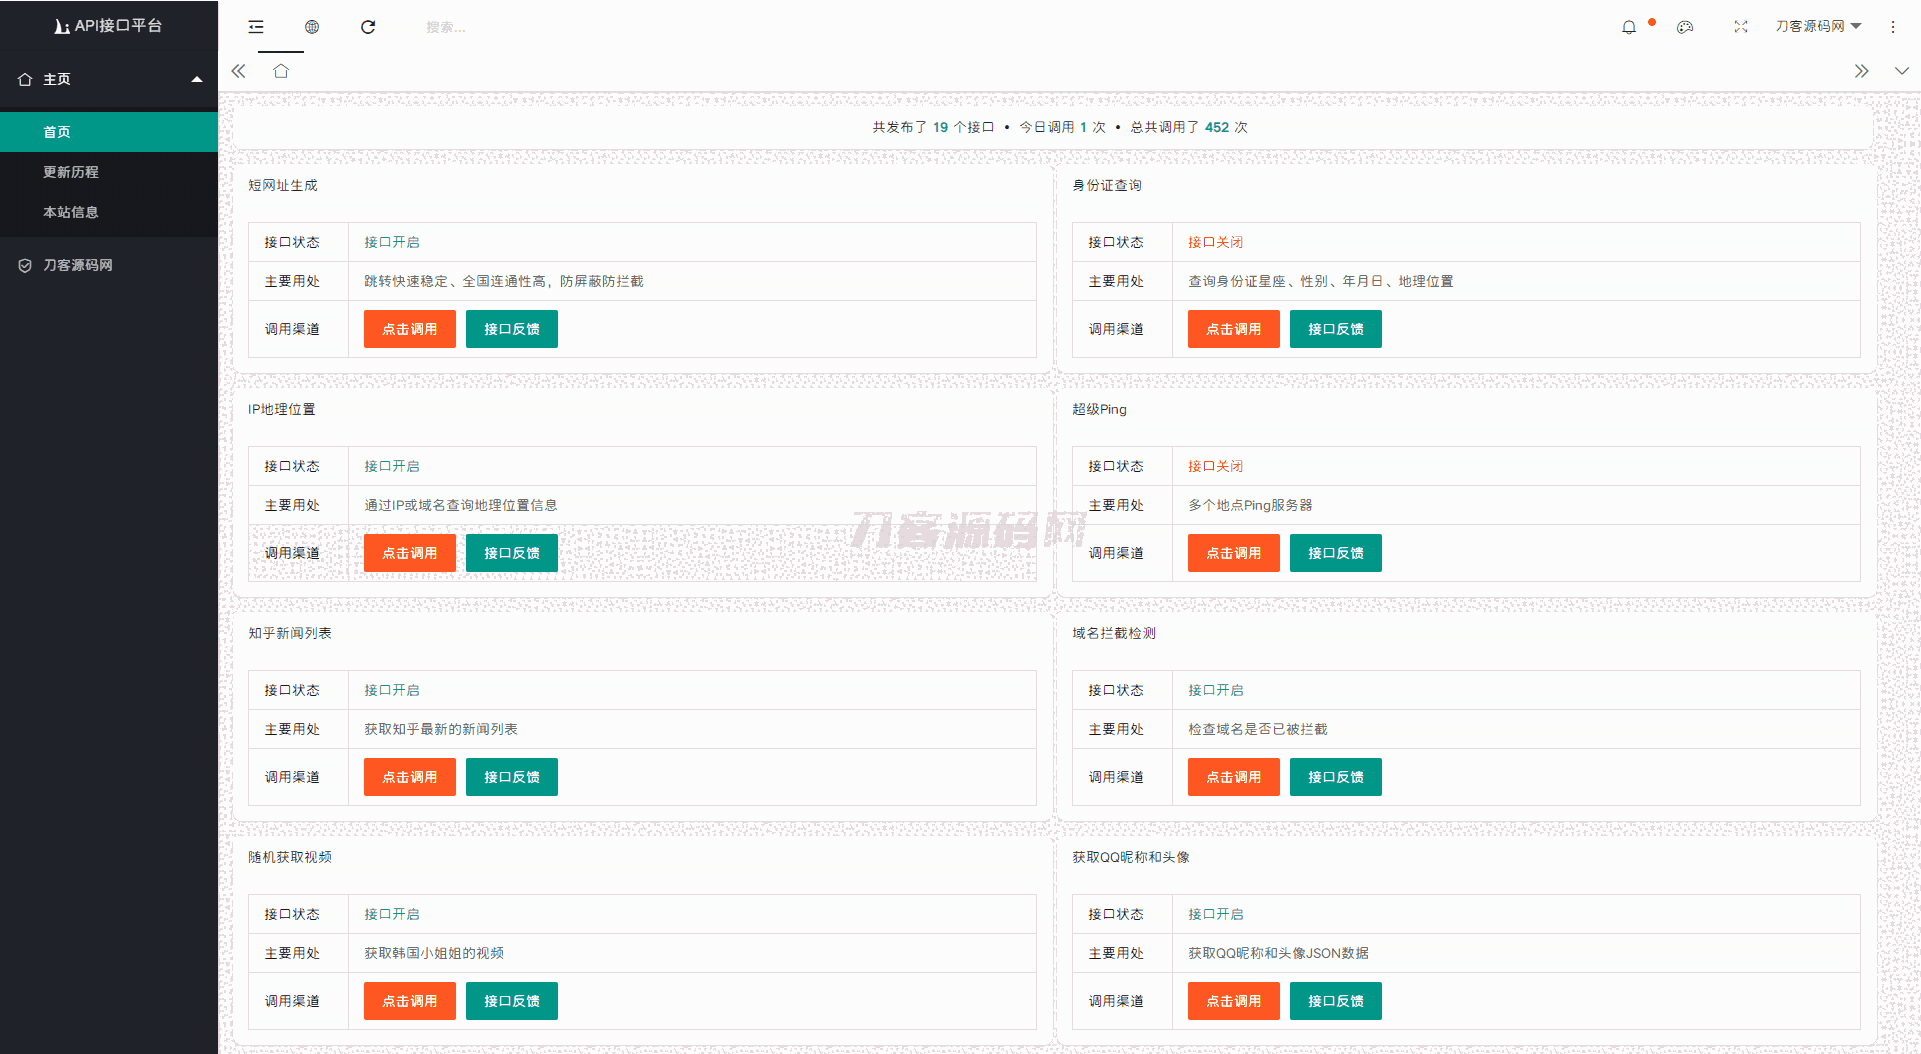Click the 获取QQ昵称和头像 card title
This screenshot has width=1921, height=1054.
[x=1131, y=857]
